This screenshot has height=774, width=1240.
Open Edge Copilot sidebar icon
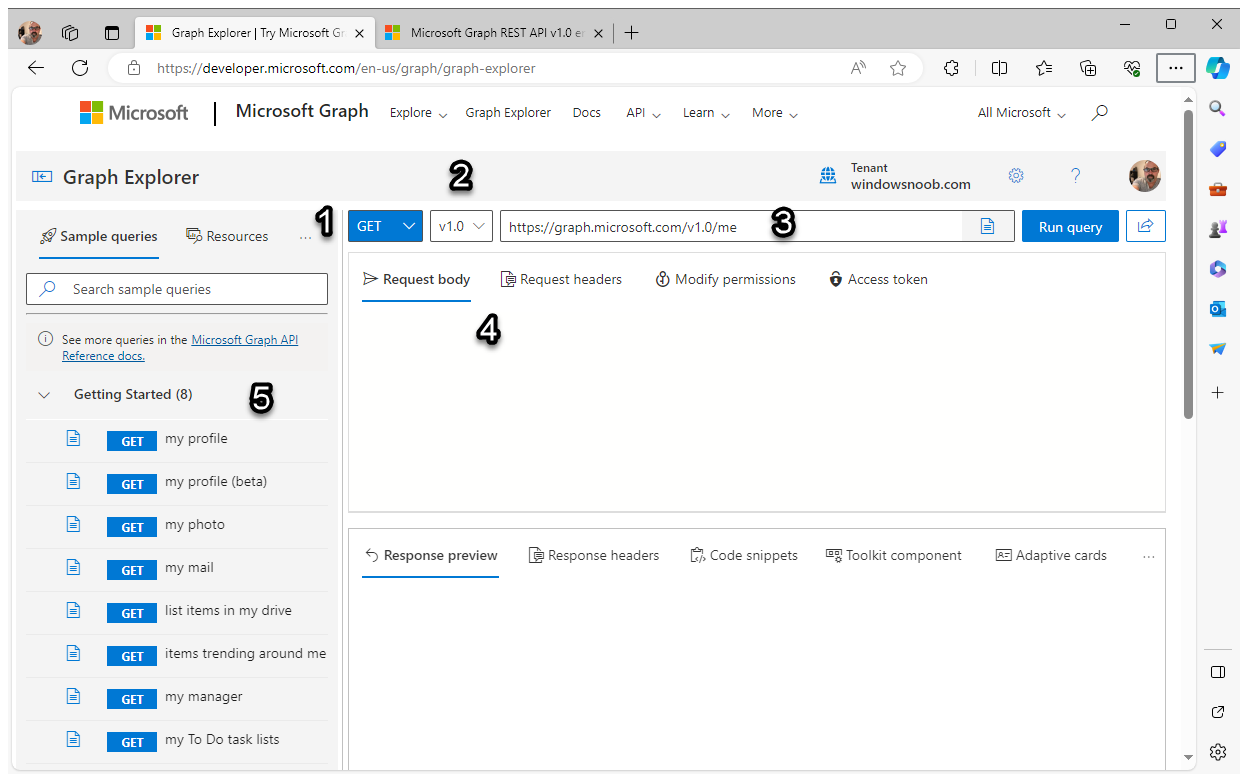pyautogui.click(x=1217, y=68)
